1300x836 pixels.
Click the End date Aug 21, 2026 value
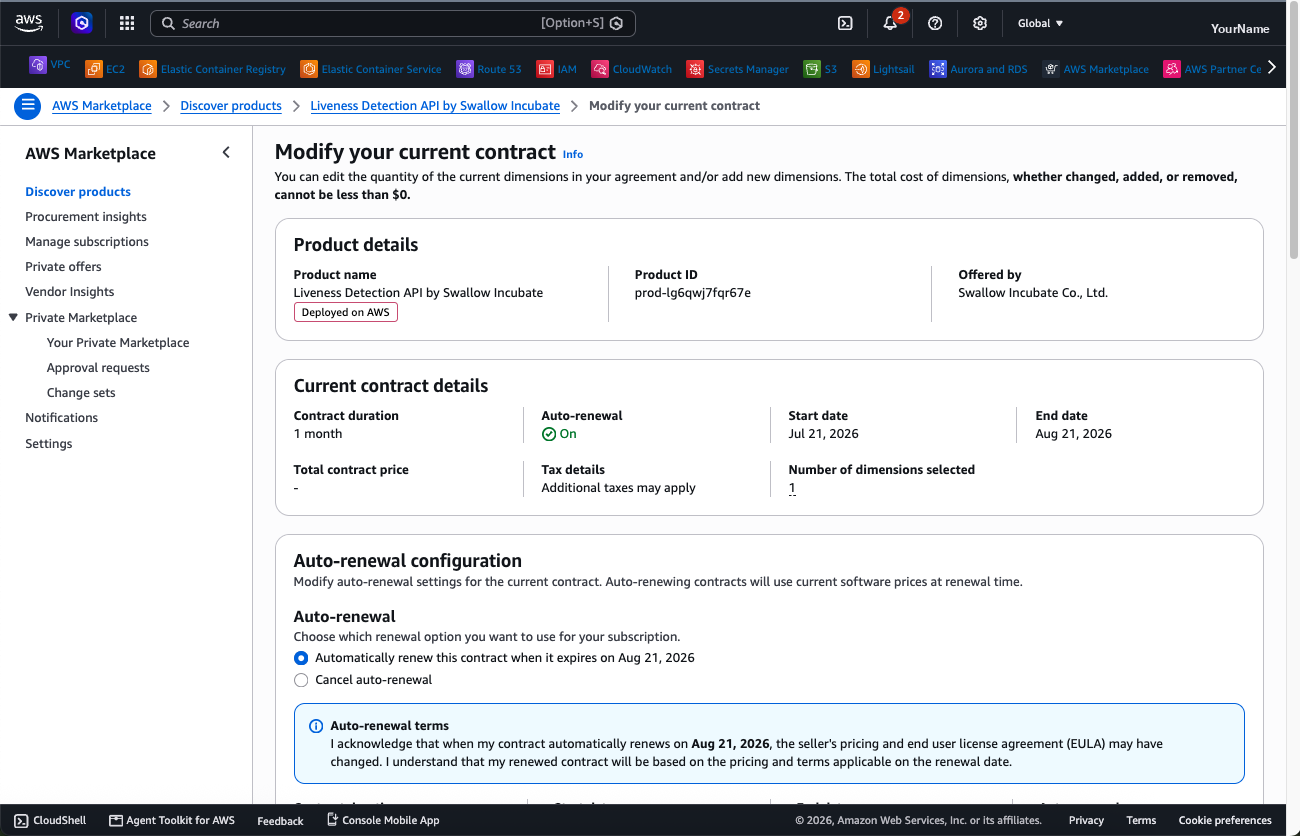click(x=1074, y=434)
